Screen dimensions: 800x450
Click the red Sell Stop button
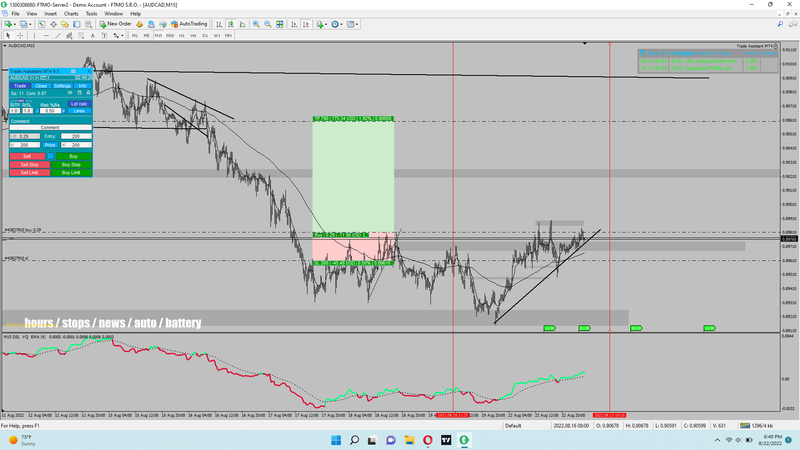pos(29,165)
